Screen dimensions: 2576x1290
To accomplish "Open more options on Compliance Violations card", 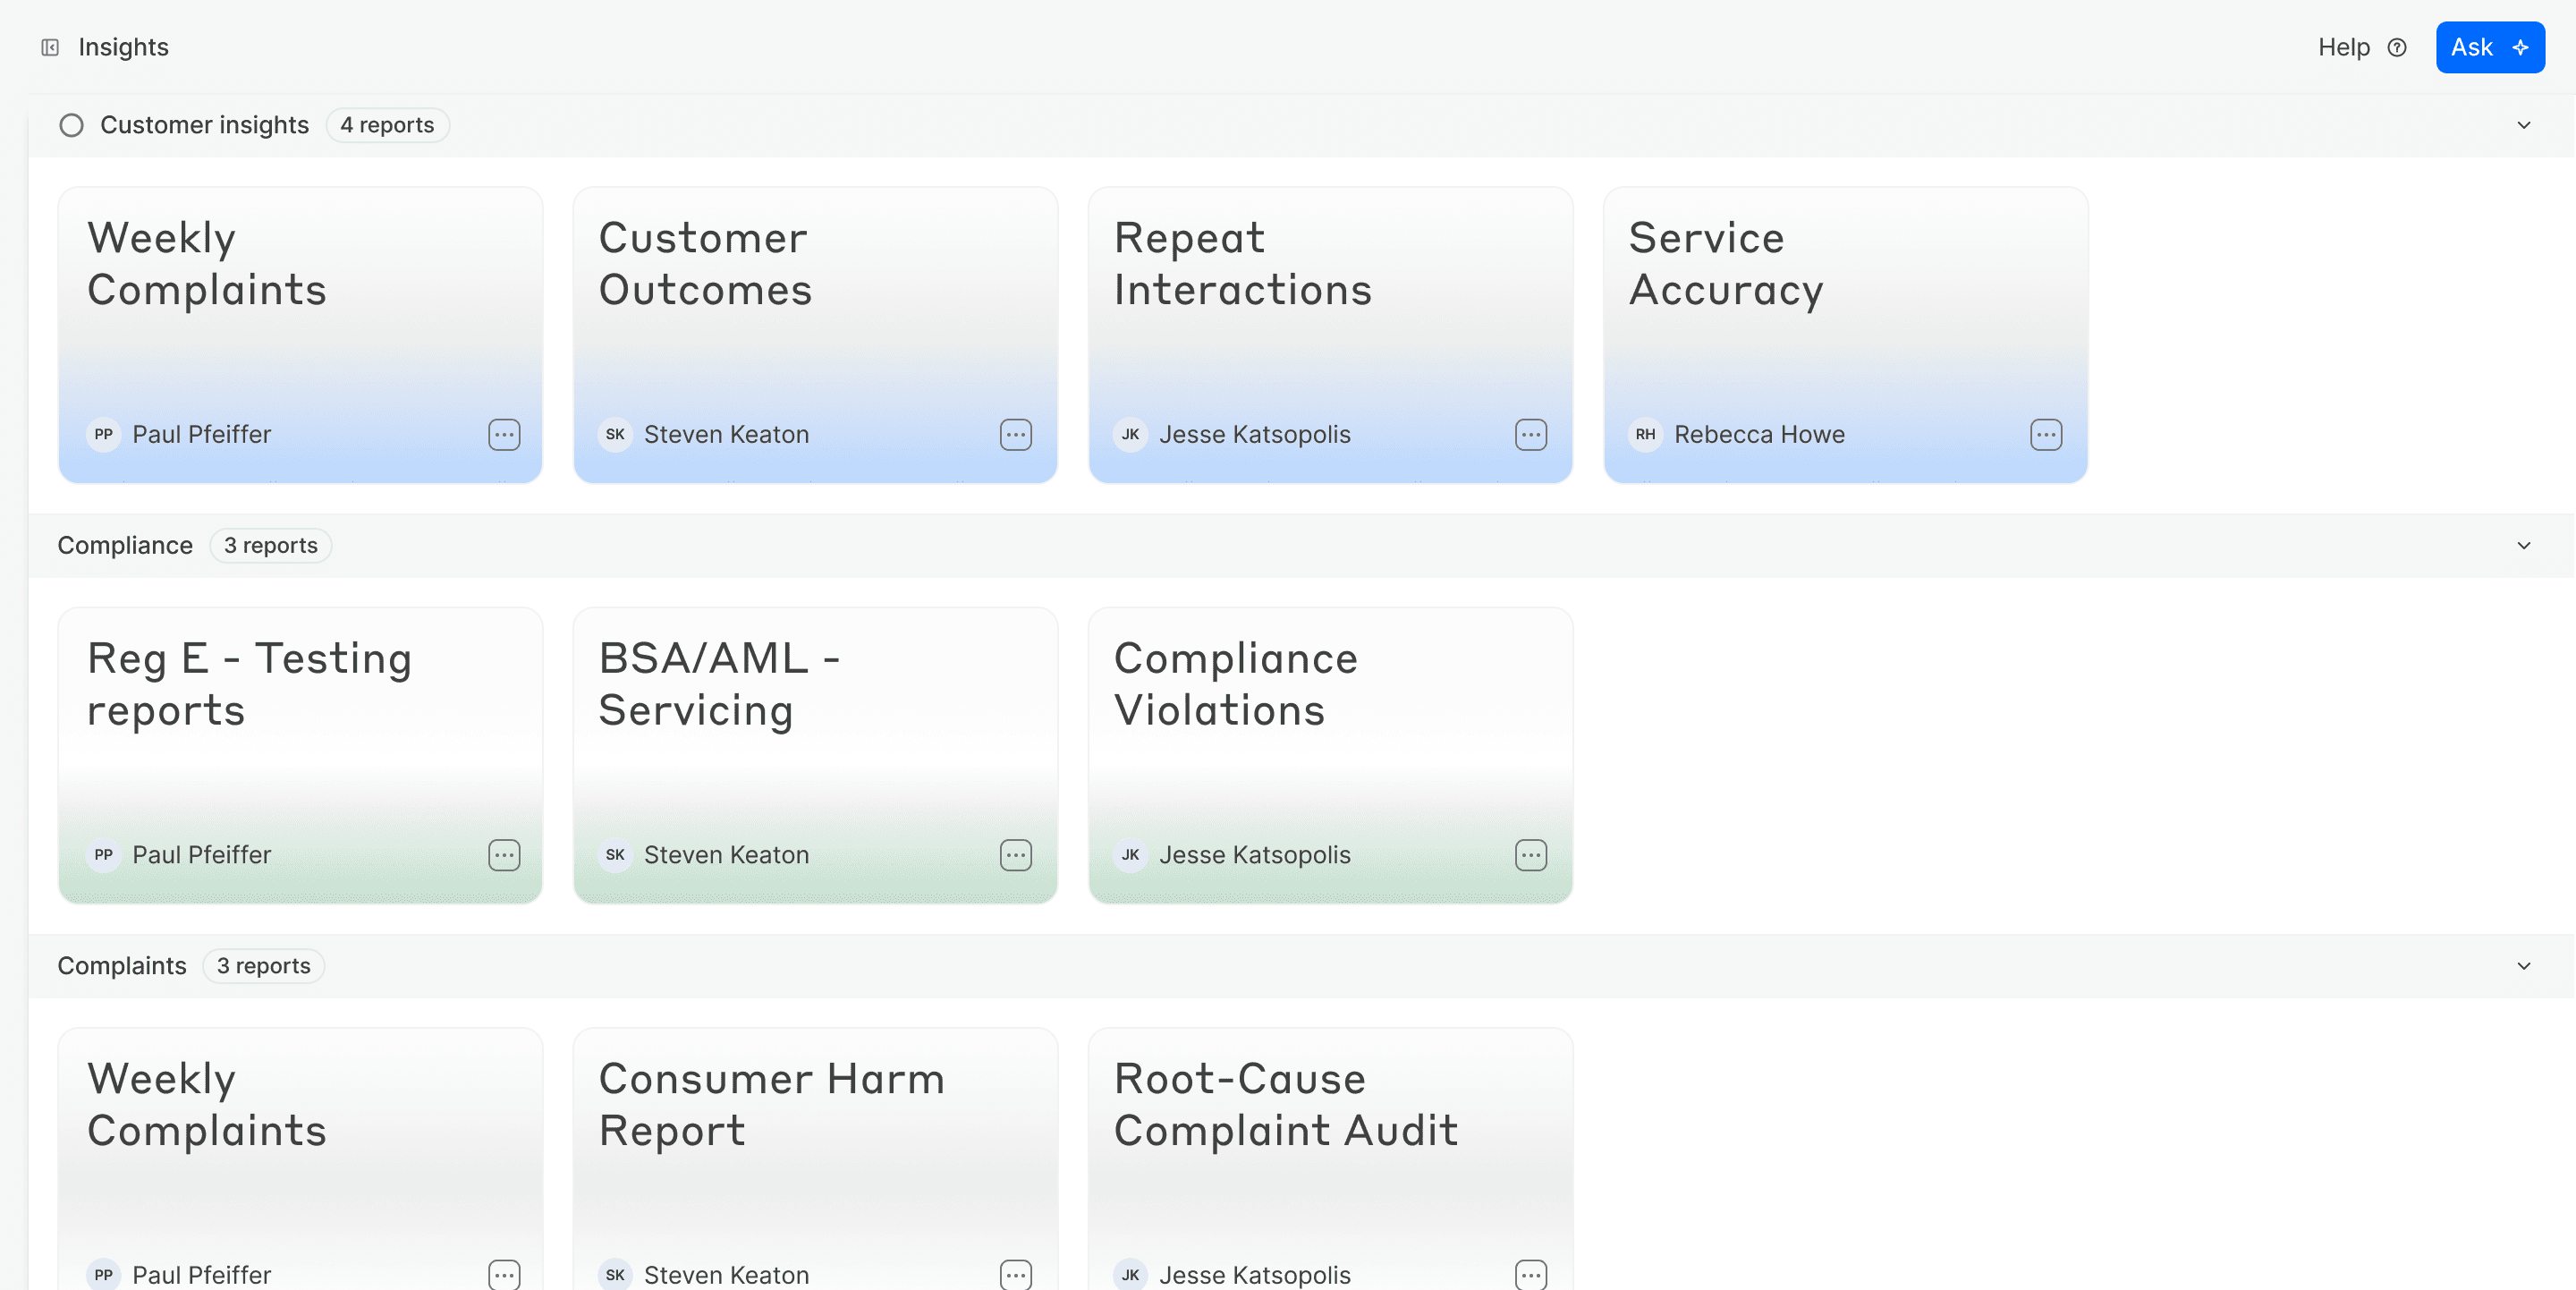I will coord(1531,855).
